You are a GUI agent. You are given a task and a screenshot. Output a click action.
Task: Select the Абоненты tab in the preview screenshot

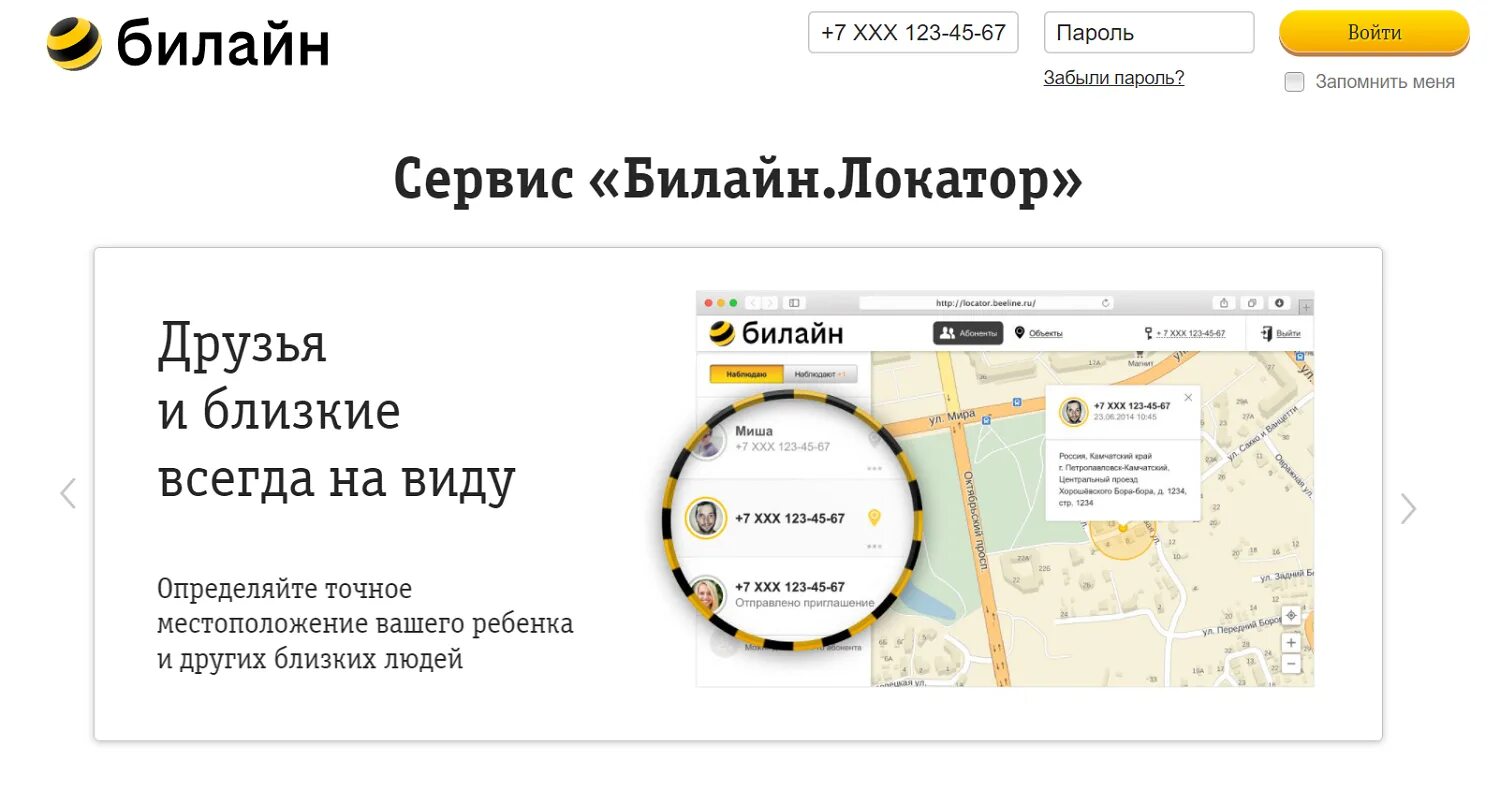coord(968,333)
